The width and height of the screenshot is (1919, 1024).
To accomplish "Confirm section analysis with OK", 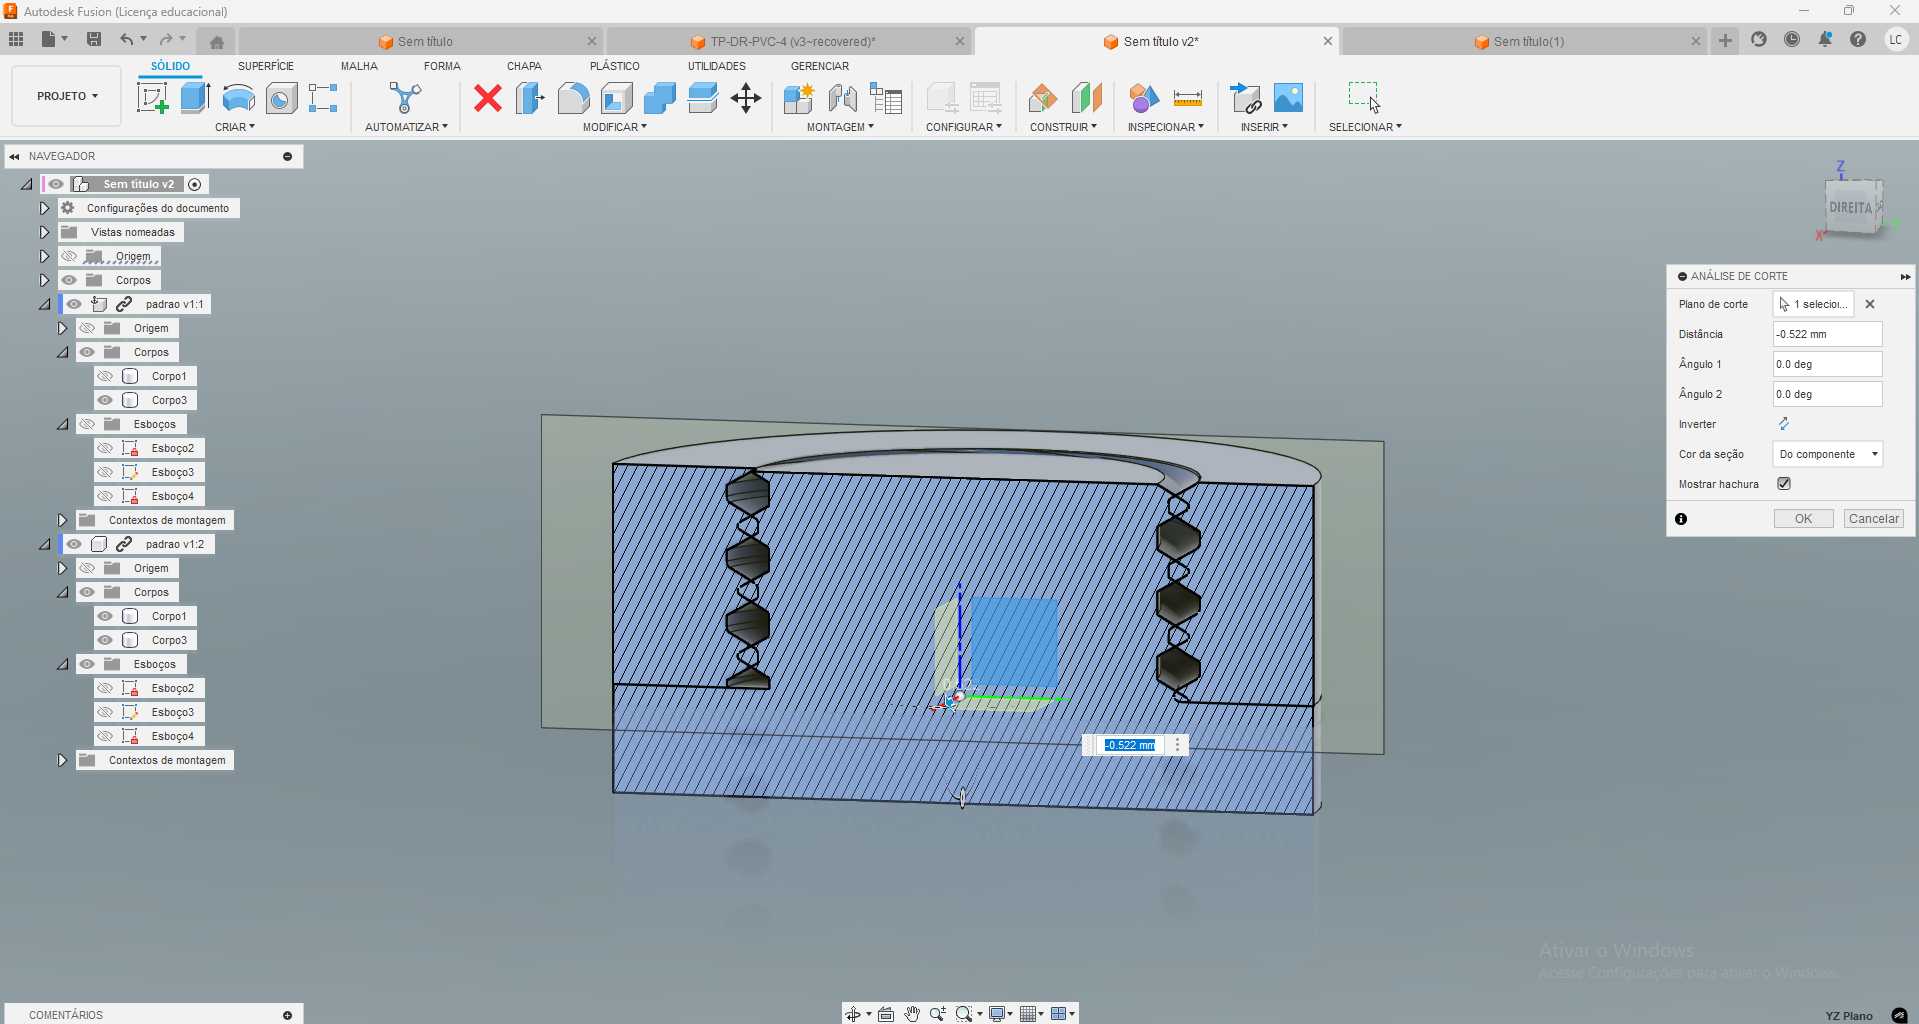I will point(1803,519).
